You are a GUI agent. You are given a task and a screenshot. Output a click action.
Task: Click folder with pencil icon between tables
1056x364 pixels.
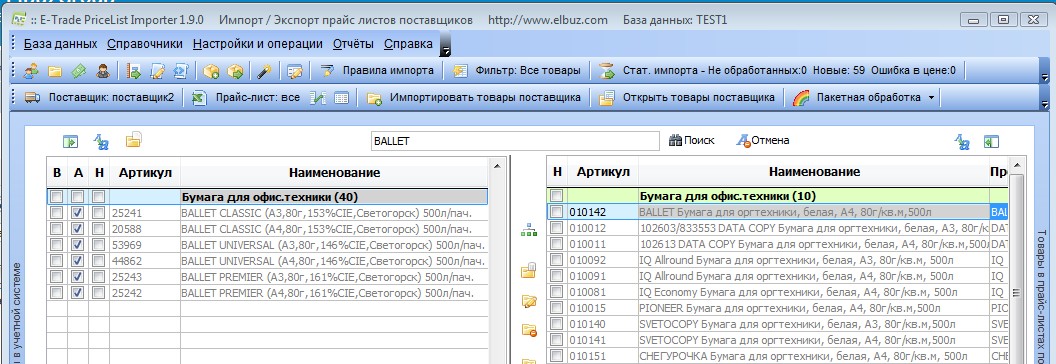[x=529, y=301]
